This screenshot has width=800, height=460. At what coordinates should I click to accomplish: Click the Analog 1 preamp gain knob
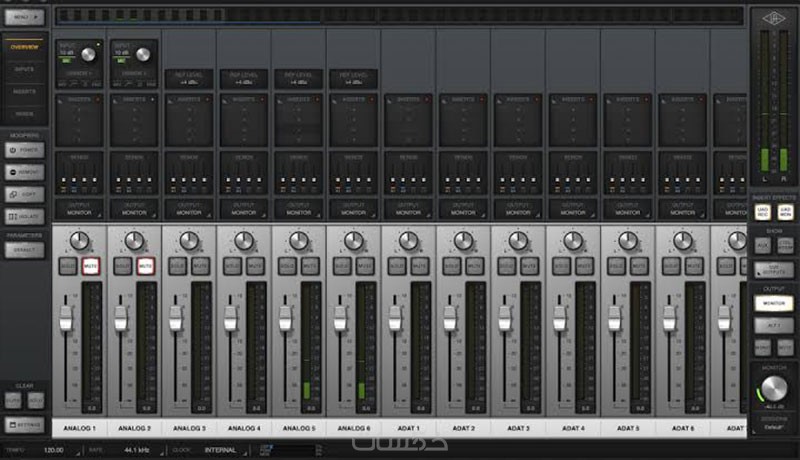88,55
